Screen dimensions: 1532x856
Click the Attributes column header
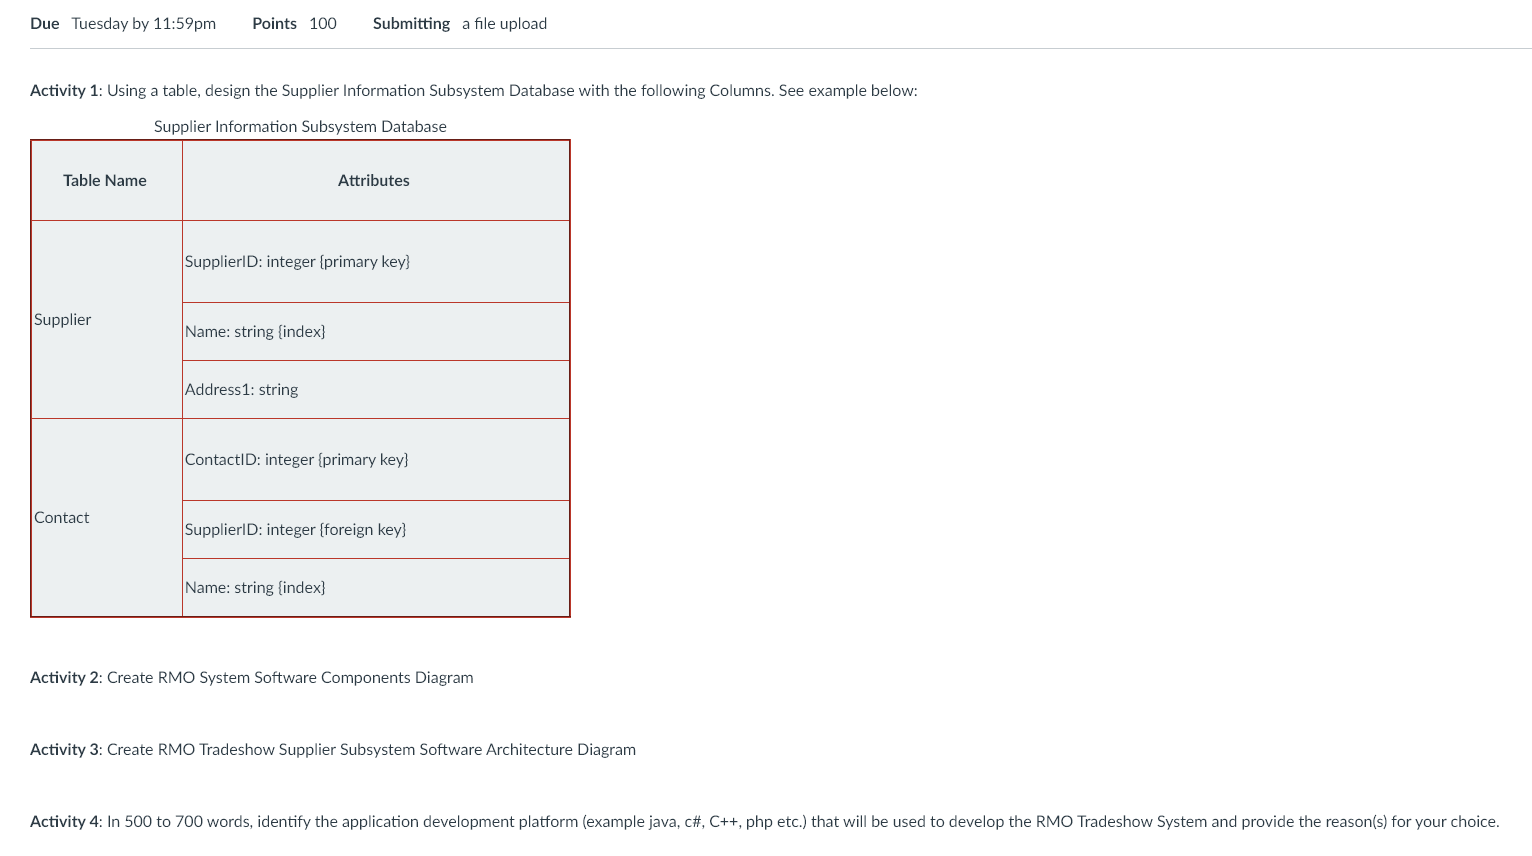[374, 180]
